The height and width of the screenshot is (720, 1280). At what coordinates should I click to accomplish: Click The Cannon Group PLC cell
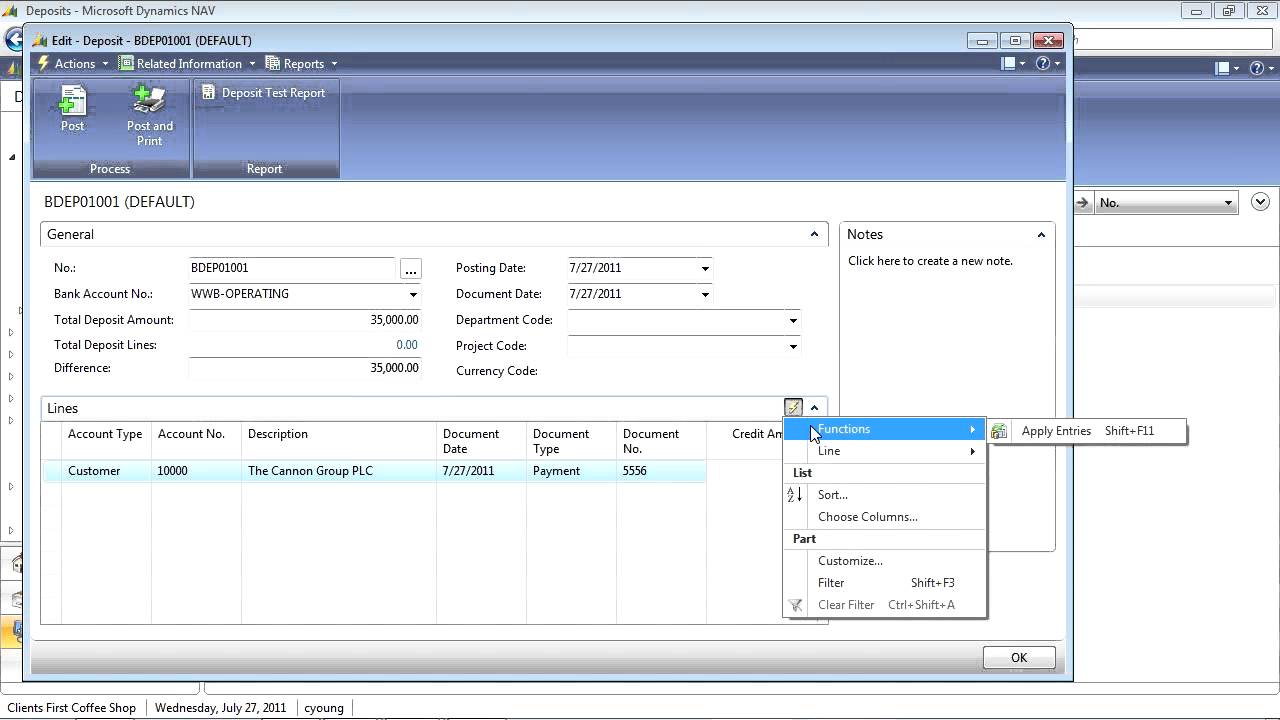[x=339, y=471]
